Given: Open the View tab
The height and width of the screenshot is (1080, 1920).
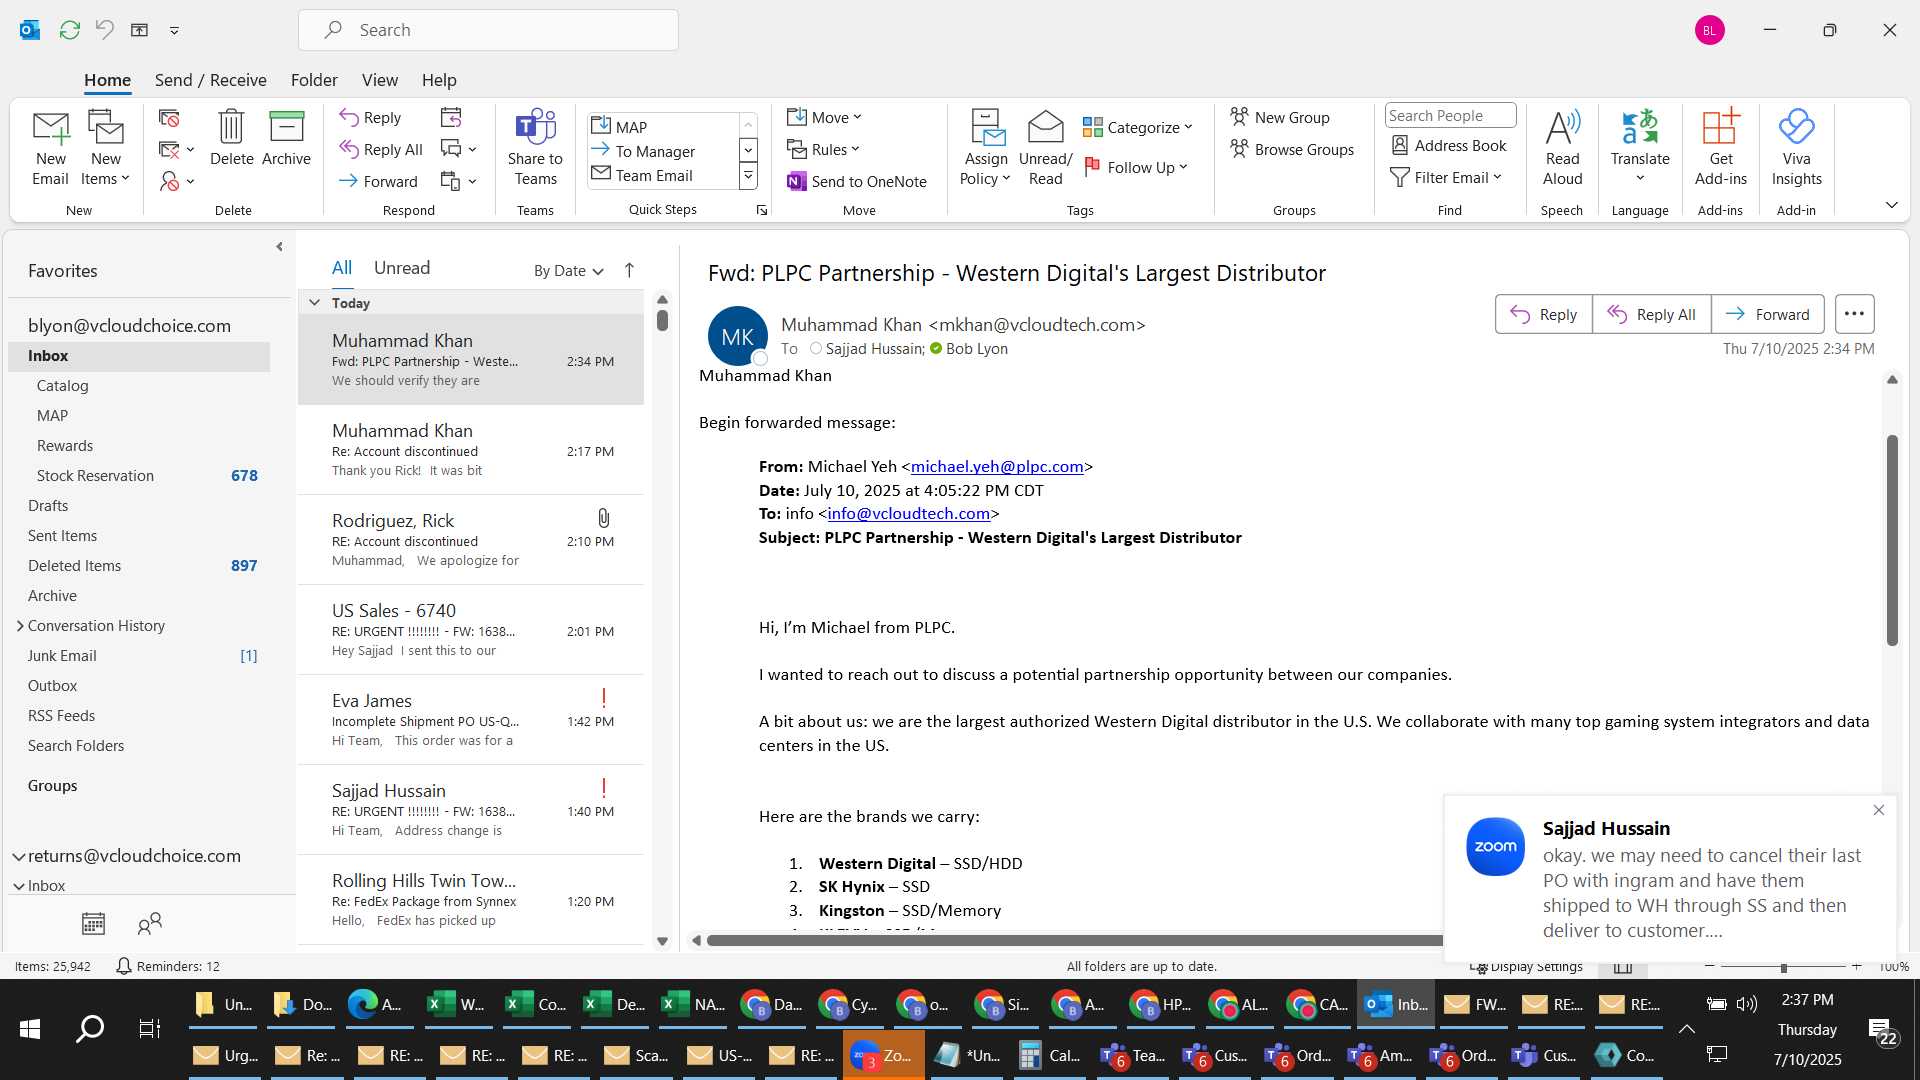Looking at the screenshot, I should coord(379,80).
